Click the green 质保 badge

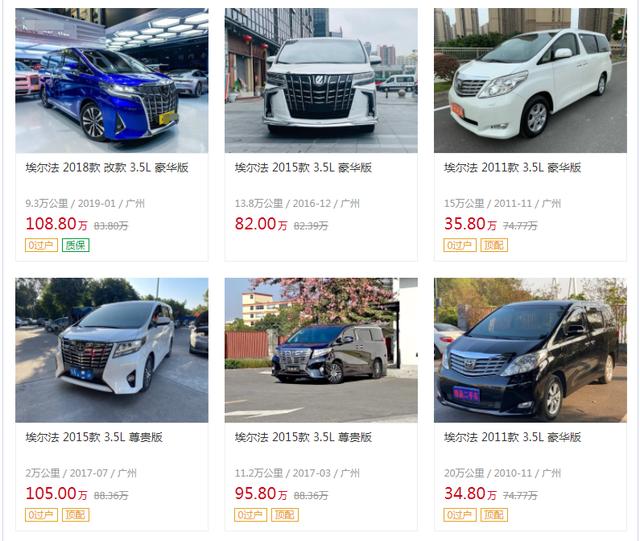(76, 245)
